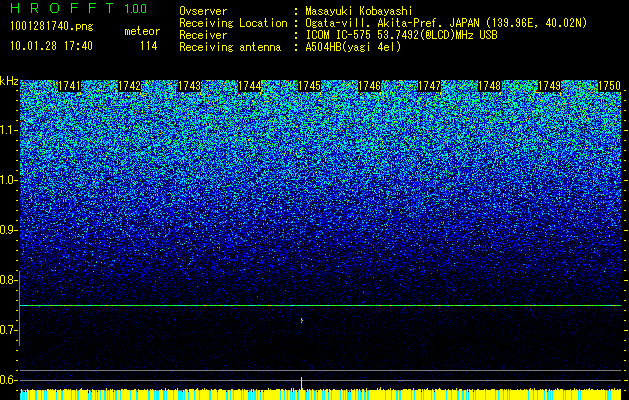Click the gray vertical range bar beside 0.8
The image size is (629, 400).
[20, 308]
